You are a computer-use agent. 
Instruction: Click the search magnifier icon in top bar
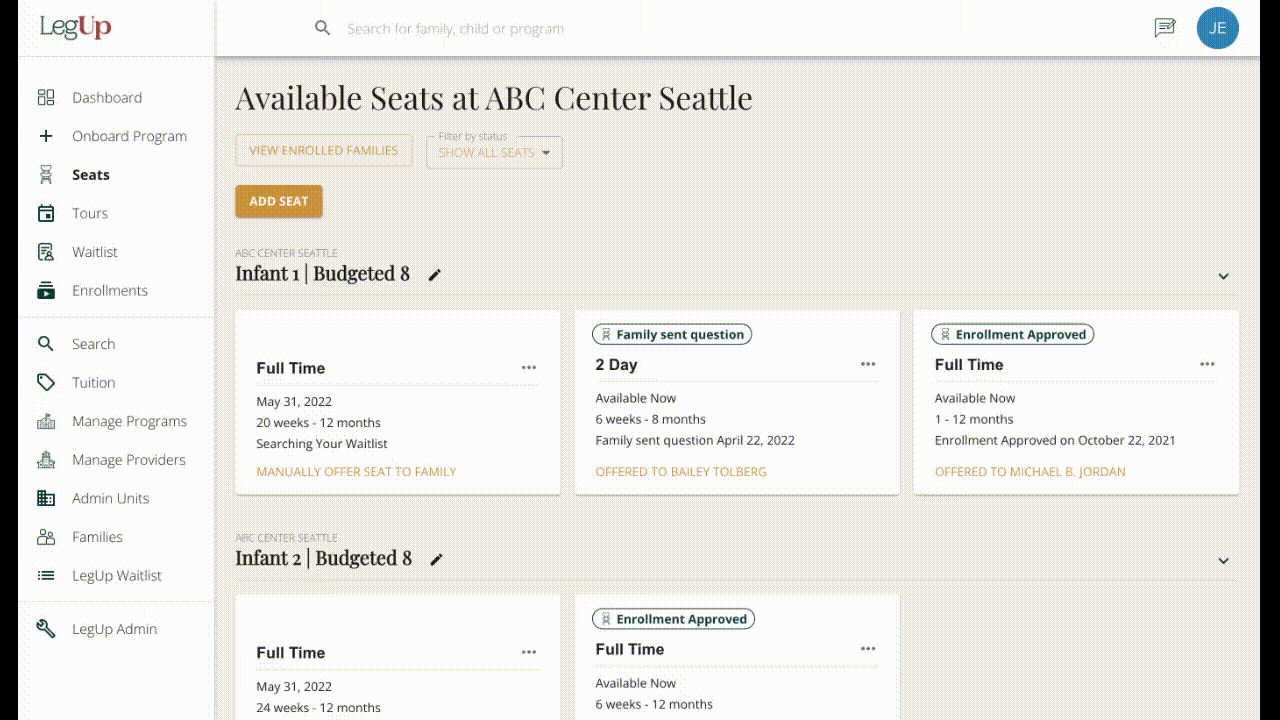point(322,28)
